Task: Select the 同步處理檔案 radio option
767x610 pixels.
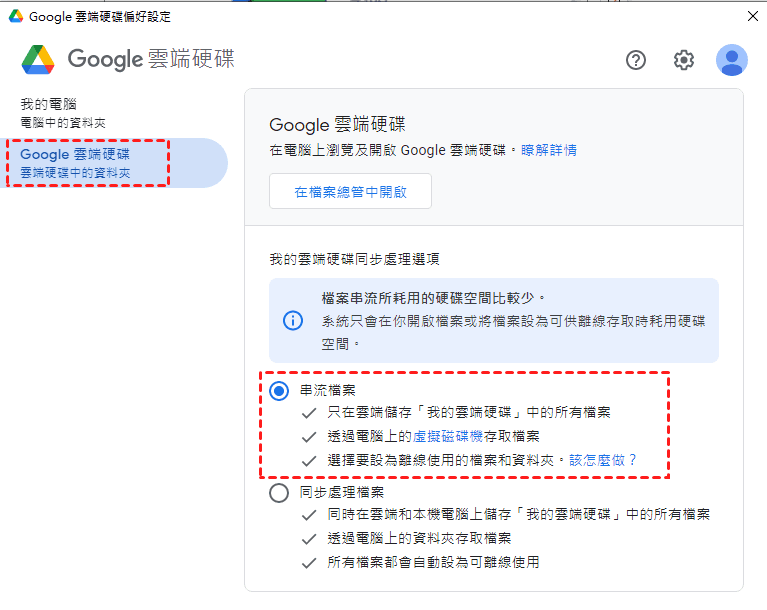Action: 279,492
